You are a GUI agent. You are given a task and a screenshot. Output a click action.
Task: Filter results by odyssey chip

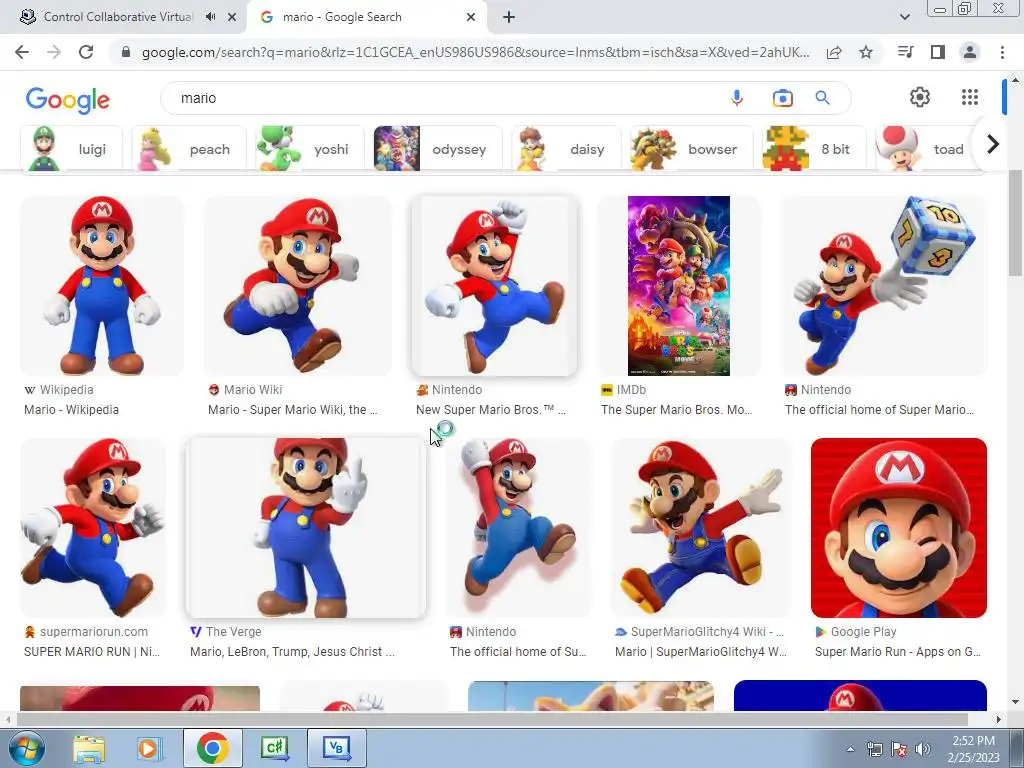pos(438,149)
